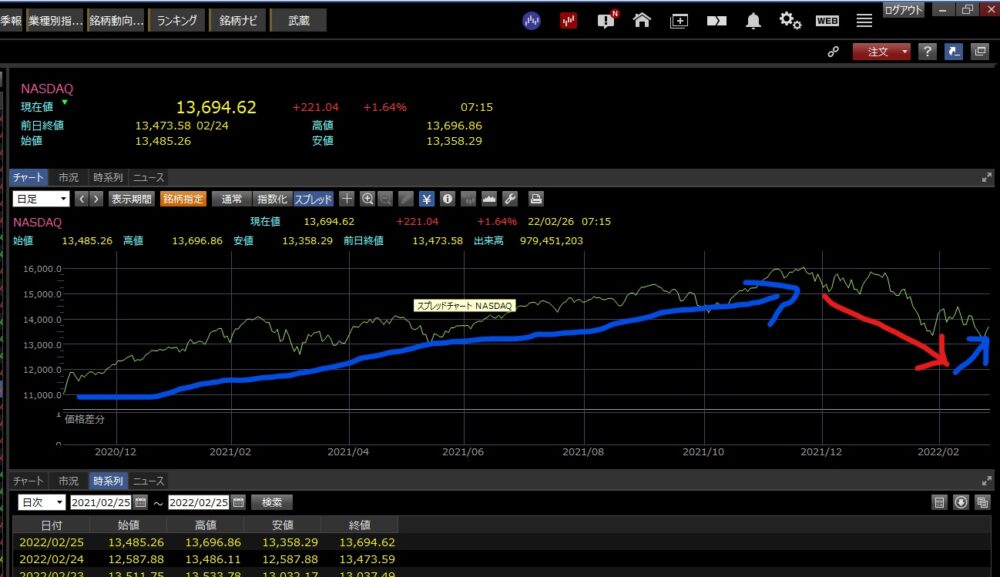Toggle the yen currency display button
This screenshot has width=1000, height=577.
click(427, 199)
